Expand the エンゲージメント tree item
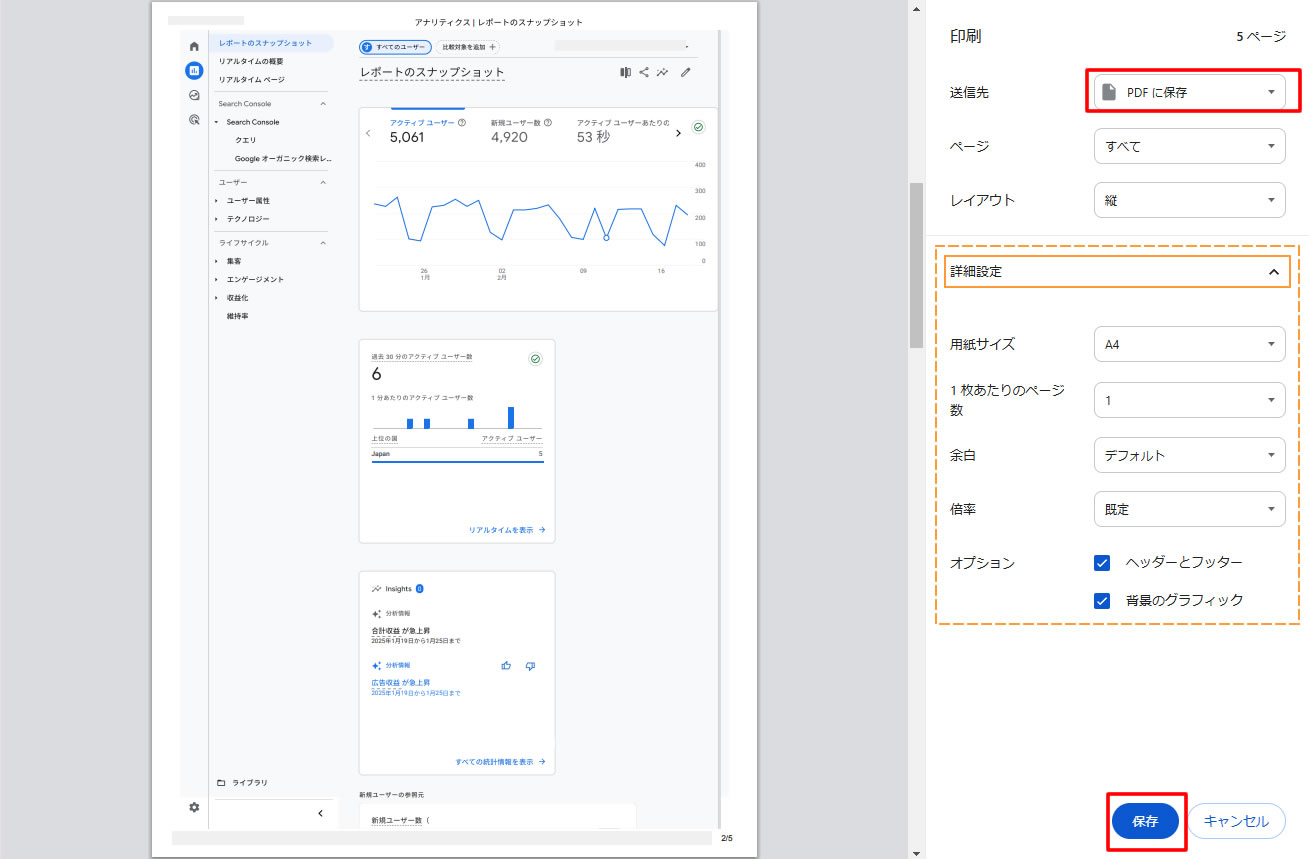The width and height of the screenshot is (1309, 859). click(216, 279)
